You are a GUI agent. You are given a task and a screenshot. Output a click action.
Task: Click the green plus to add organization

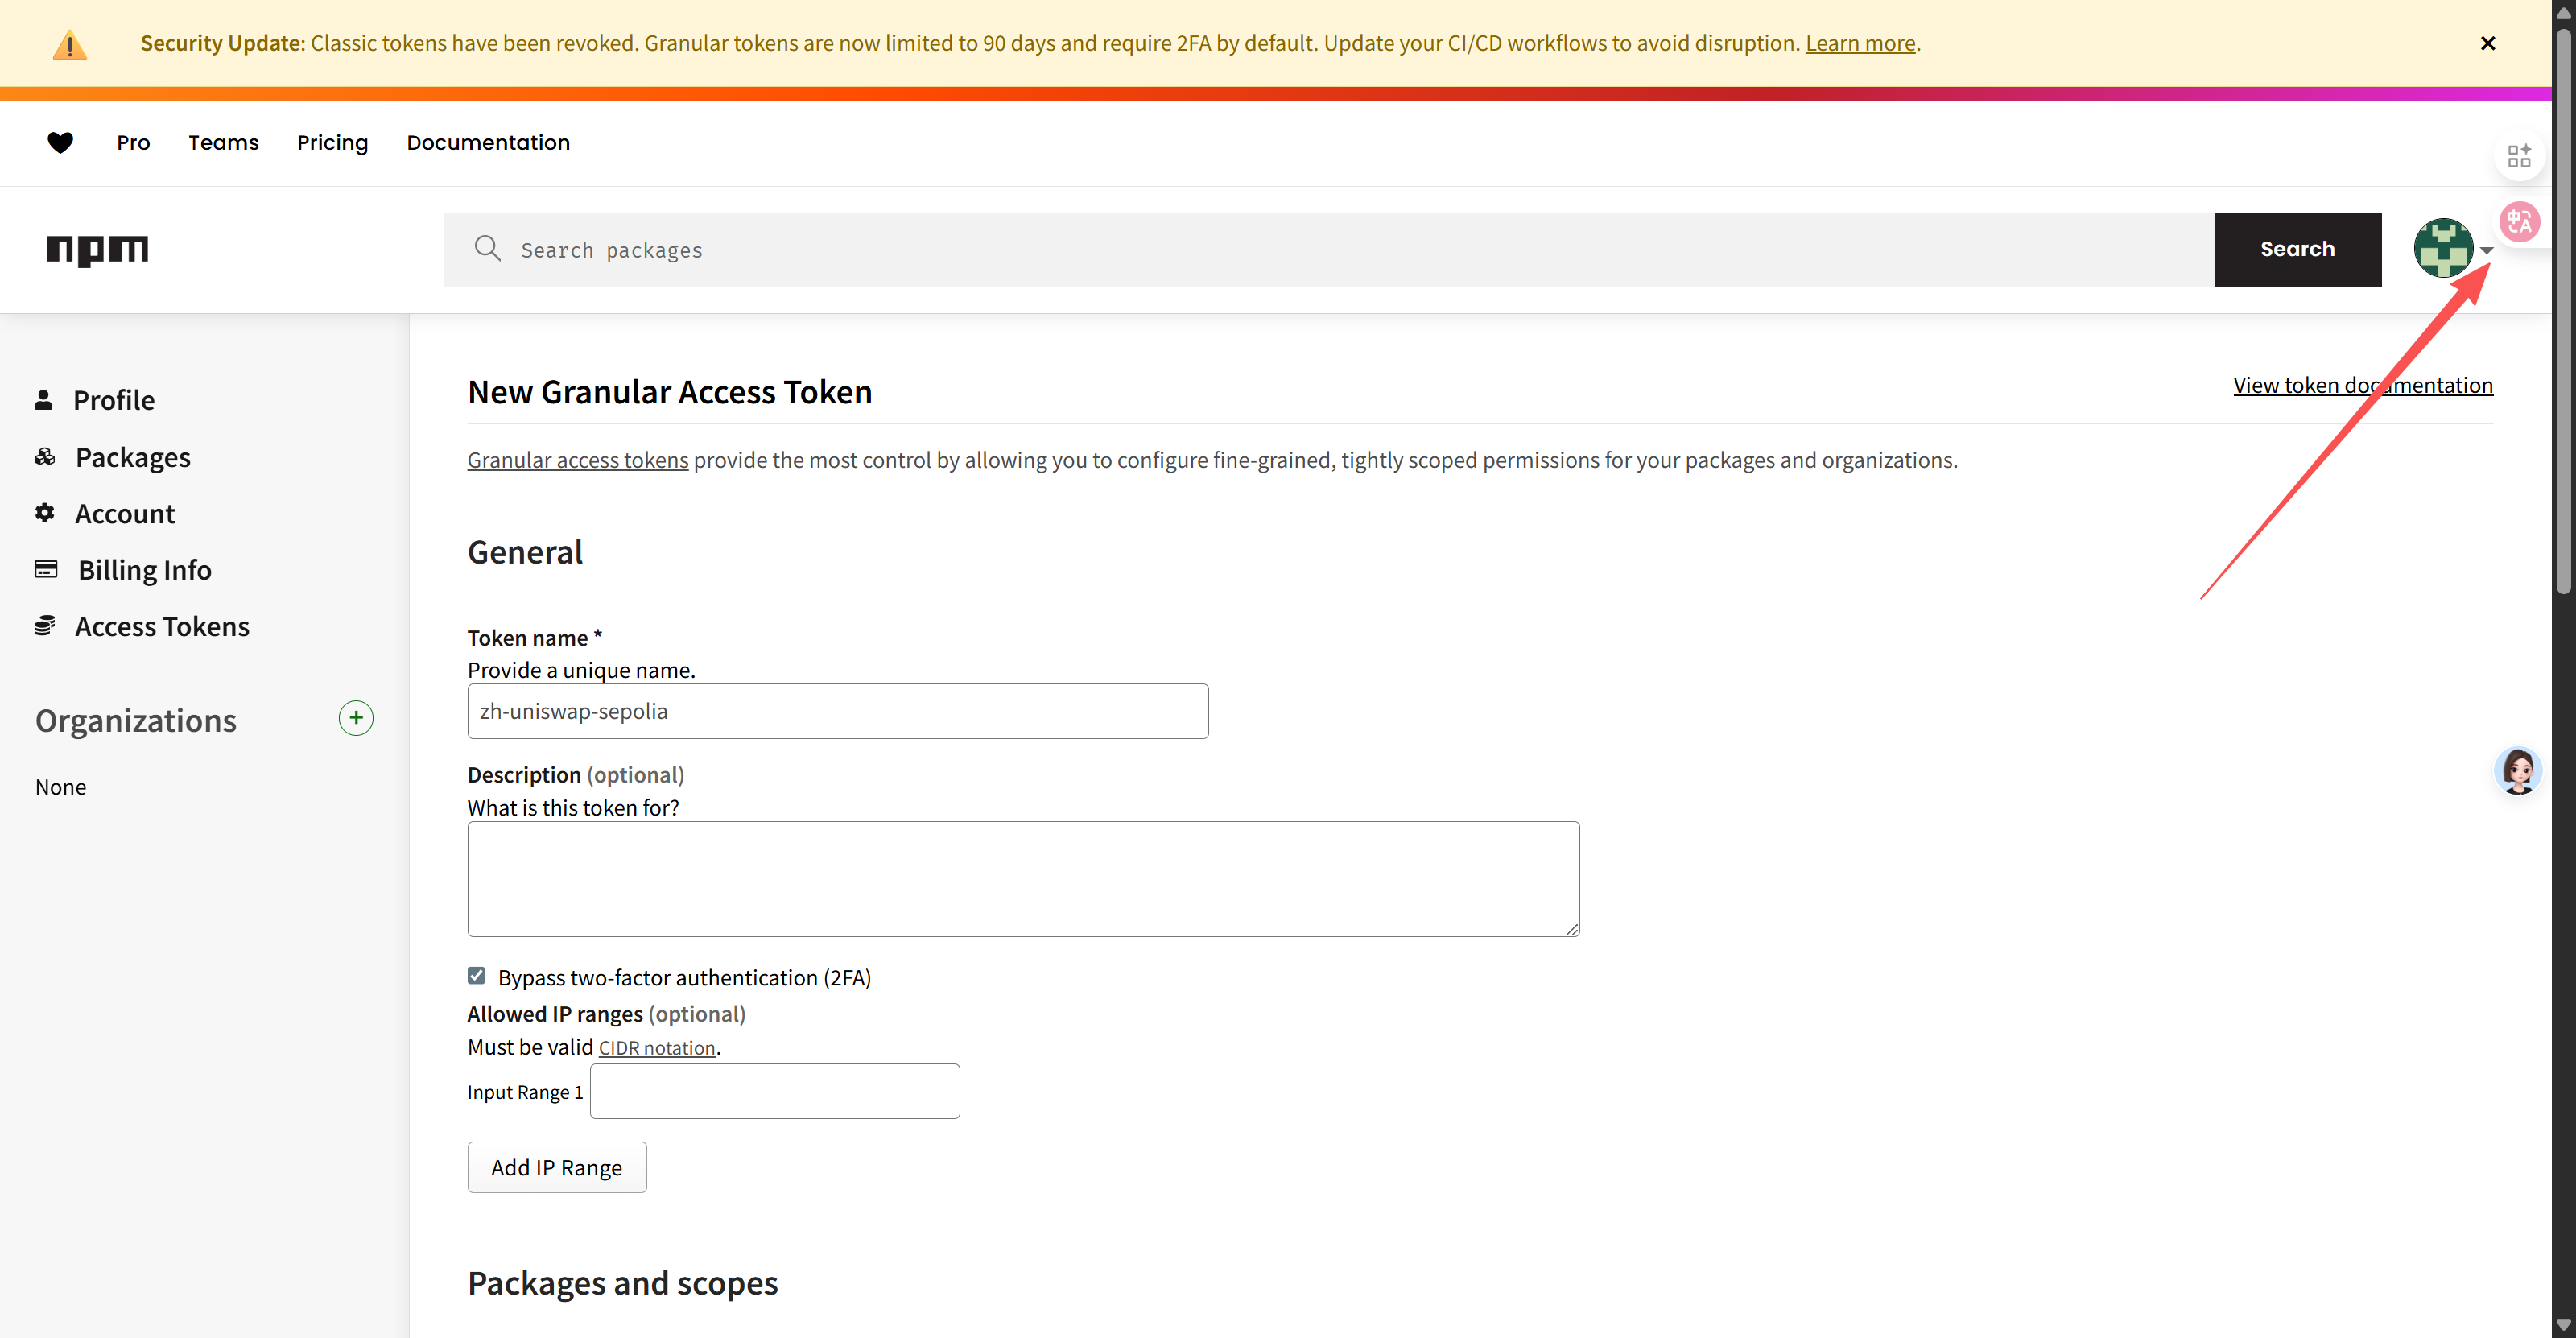point(356,718)
